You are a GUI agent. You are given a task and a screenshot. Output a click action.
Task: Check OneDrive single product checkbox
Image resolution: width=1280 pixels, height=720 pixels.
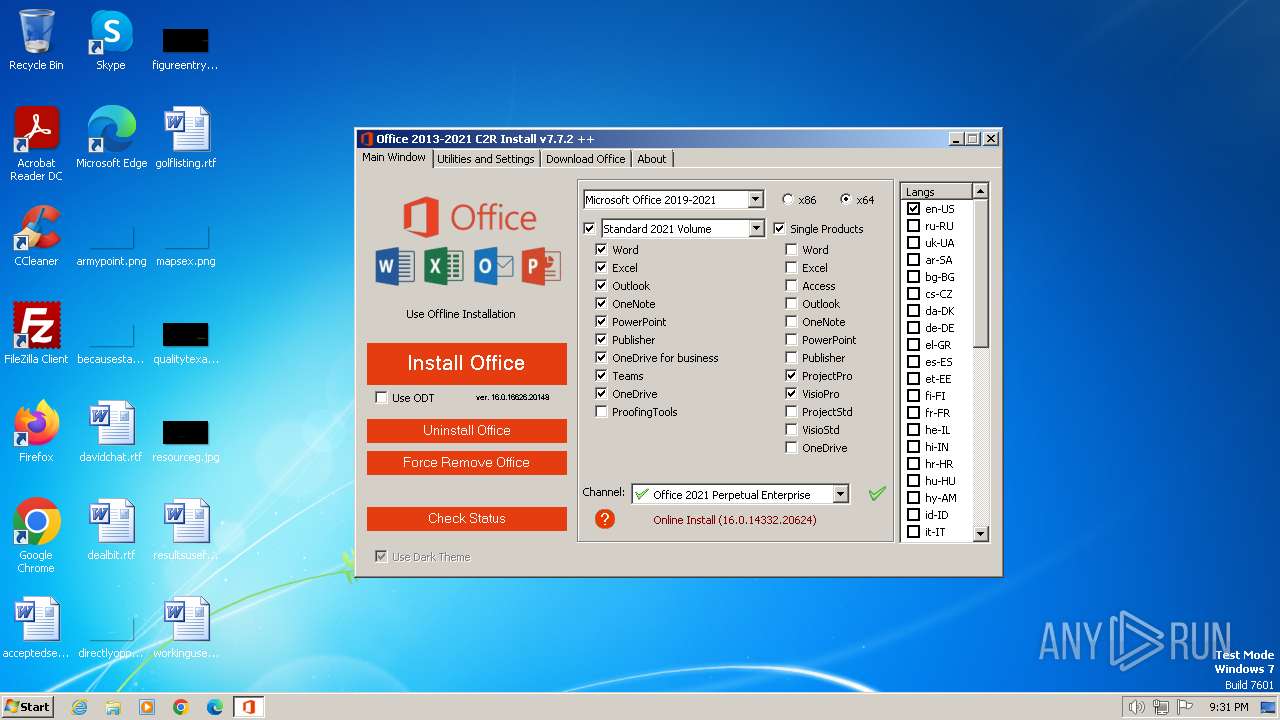791,447
